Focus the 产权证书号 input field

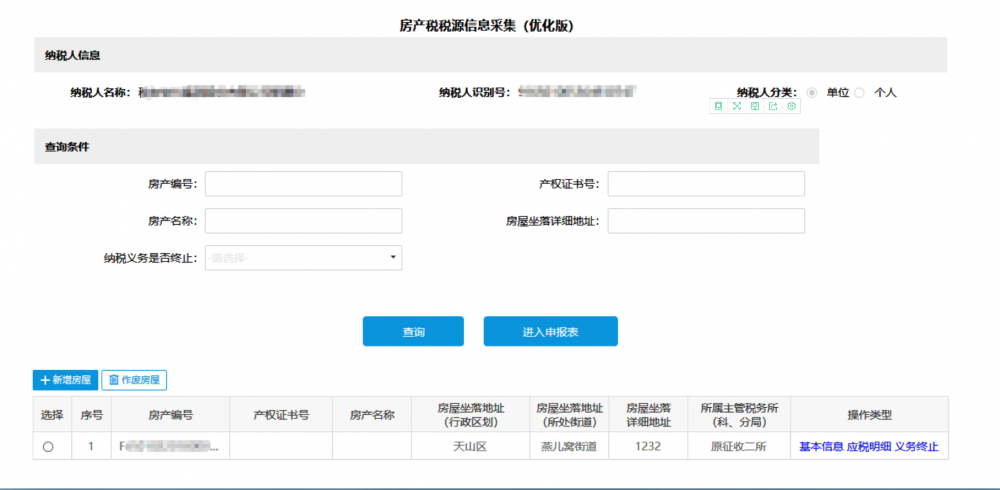[x=706, y=184]
